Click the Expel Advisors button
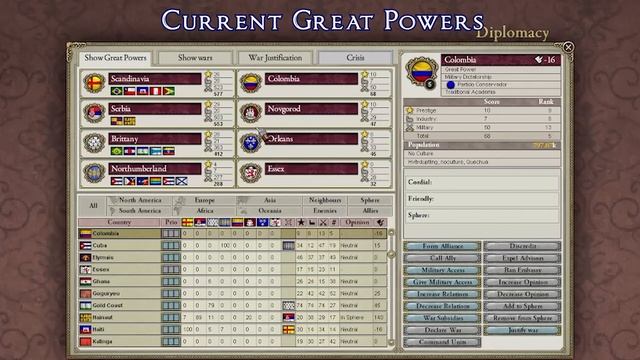640x360 pixels. tap(522, 258)
